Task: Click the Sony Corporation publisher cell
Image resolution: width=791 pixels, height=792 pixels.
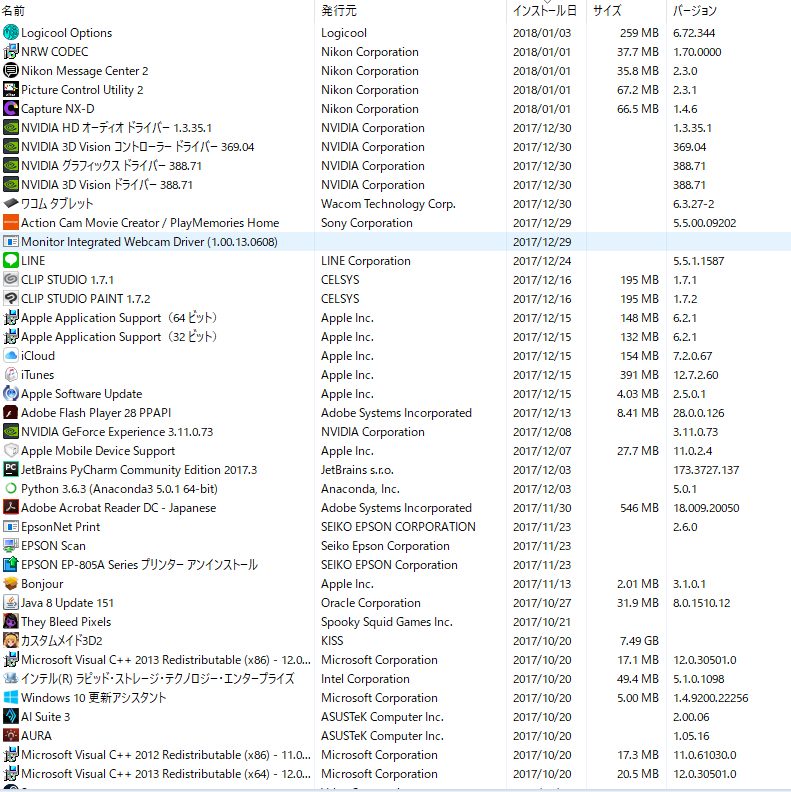Action: point(367,223)
